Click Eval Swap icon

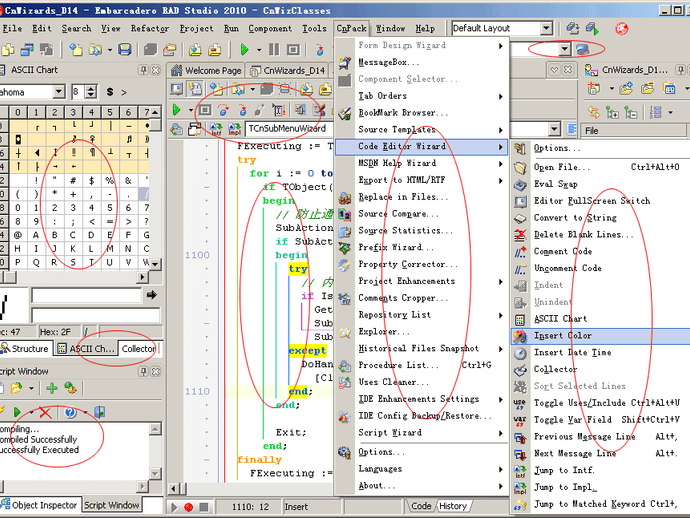[x=520, y=185]
